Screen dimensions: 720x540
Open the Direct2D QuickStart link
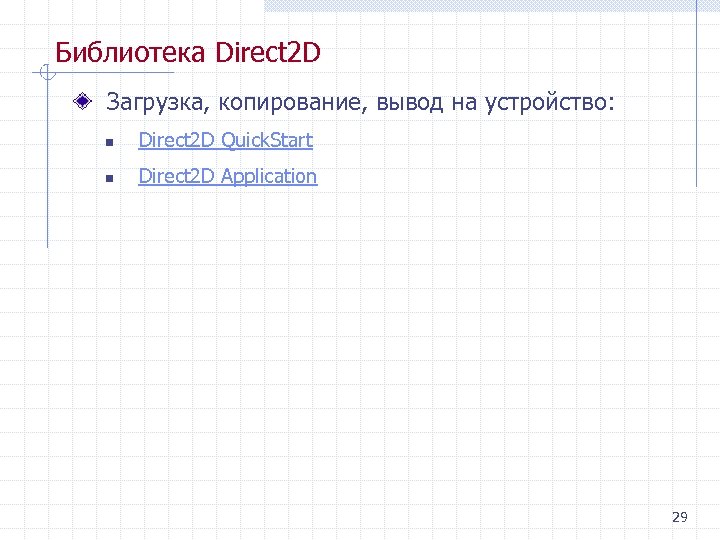225,140
